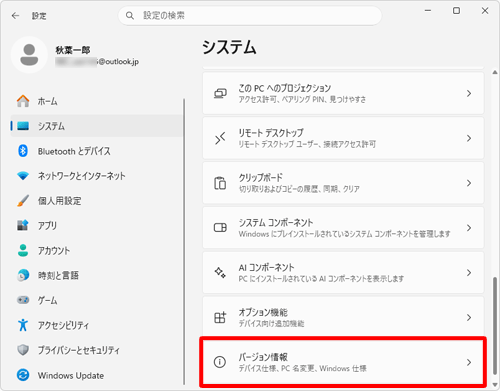Click the プライバシー shield icon
500x391 pixels.
tap(23, 350)
